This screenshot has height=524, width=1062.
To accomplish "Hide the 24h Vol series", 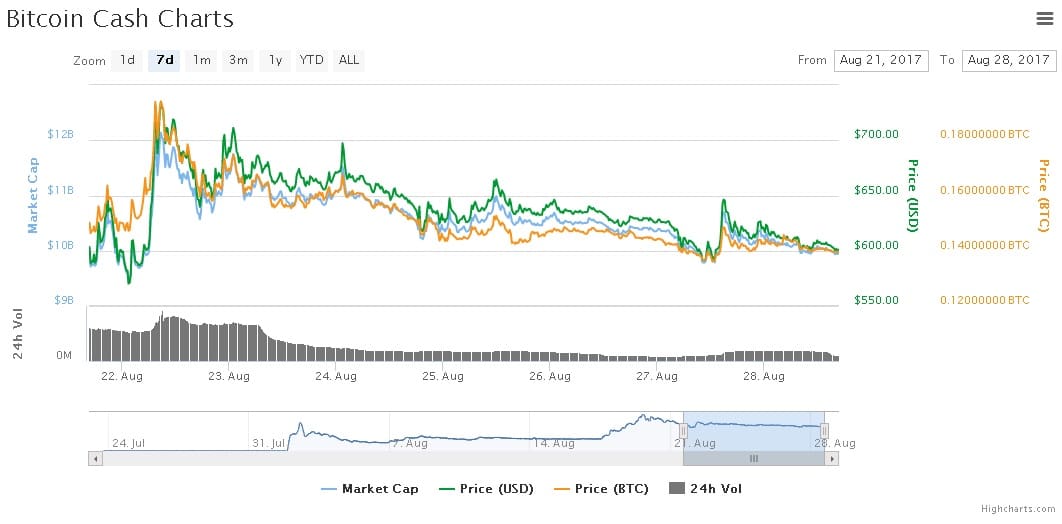I will tap(705, 489).
